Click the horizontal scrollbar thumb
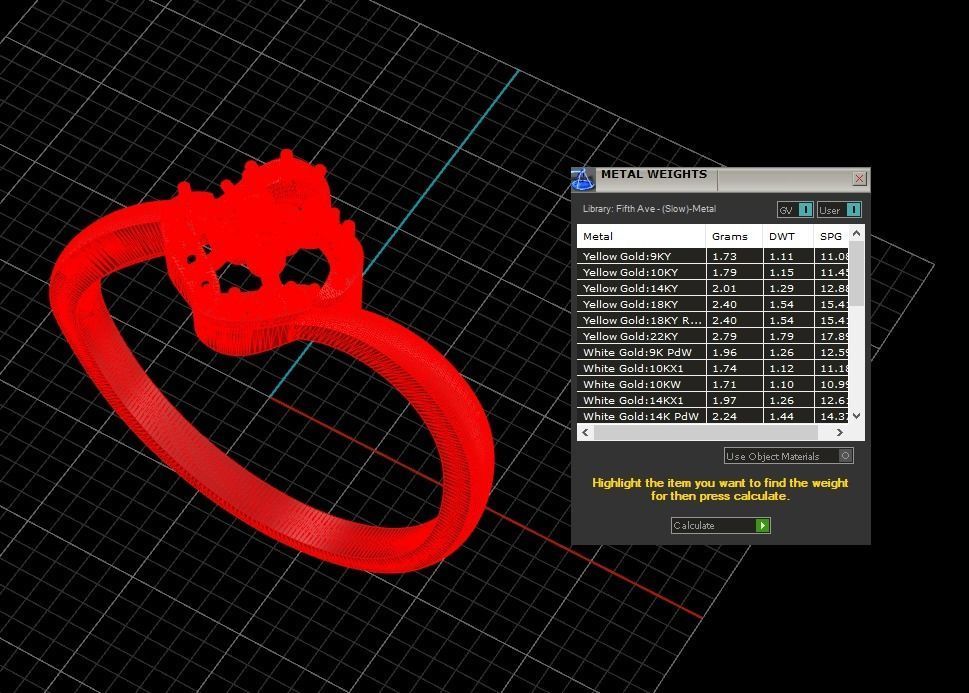969x693 pixels. pyautogui.click(x=705, y=432)
